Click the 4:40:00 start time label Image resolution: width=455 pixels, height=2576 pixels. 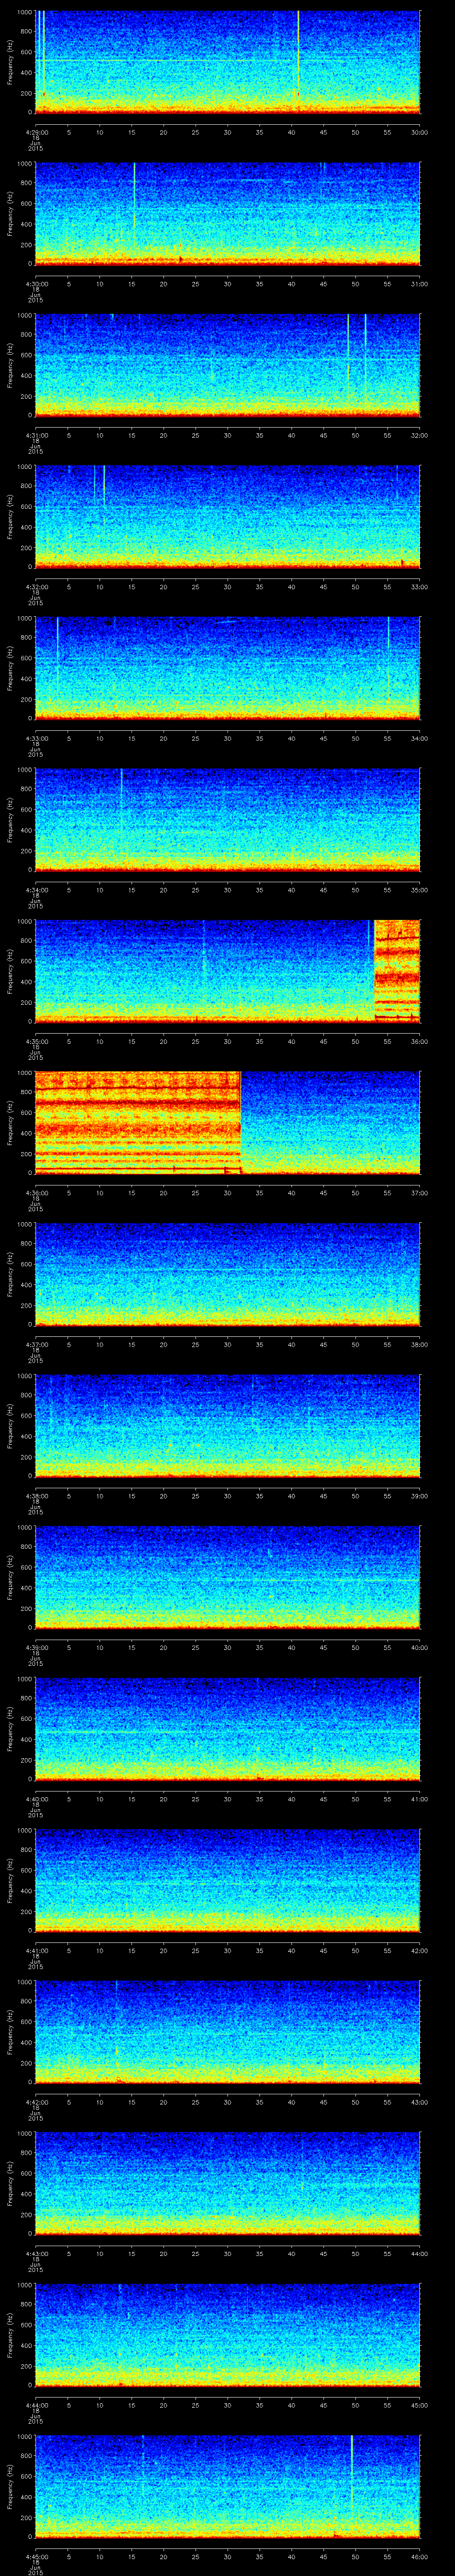pos(36,1799)
